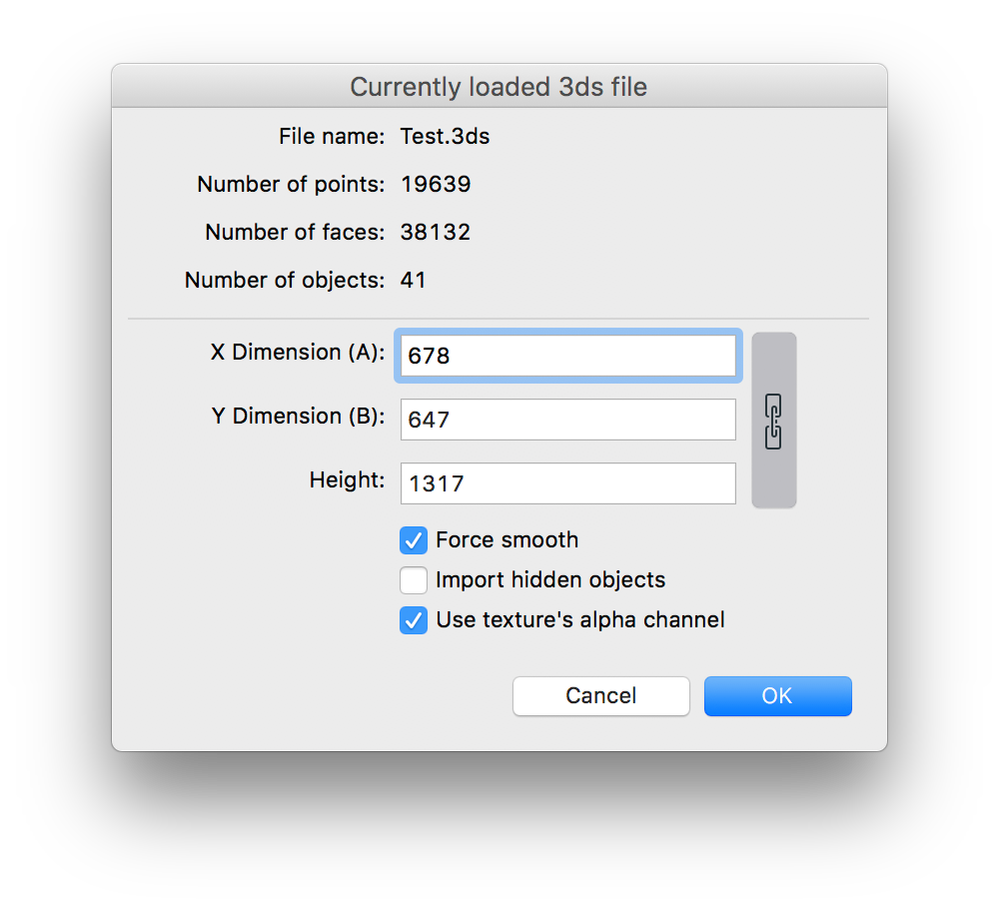
Task: Click the dialog title 'Currently loaded 3ds file'
Action: point(498,87)
